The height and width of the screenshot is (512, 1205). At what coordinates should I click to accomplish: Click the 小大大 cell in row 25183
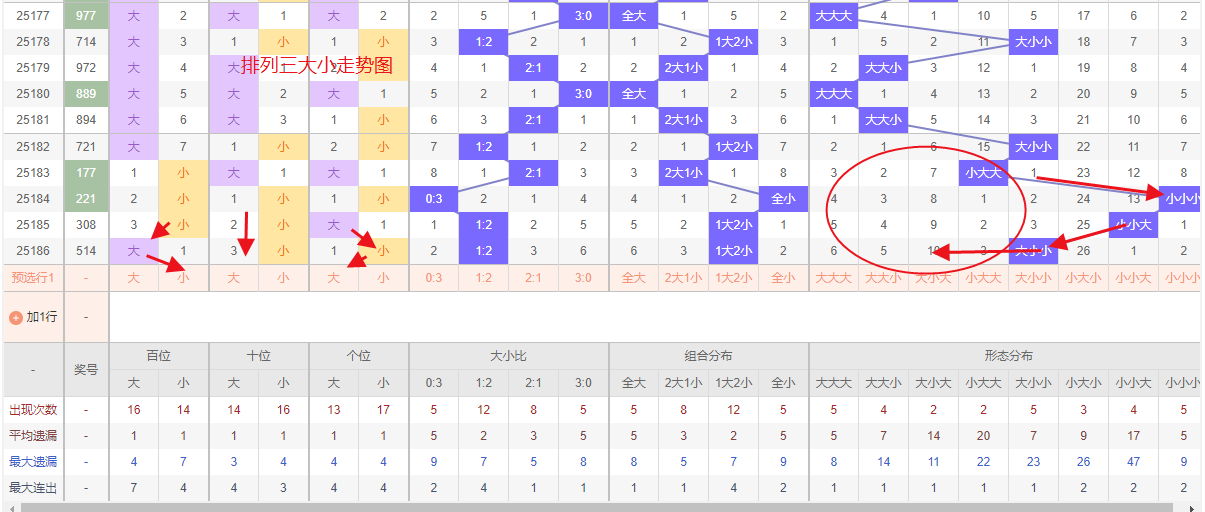click(984, 172)
